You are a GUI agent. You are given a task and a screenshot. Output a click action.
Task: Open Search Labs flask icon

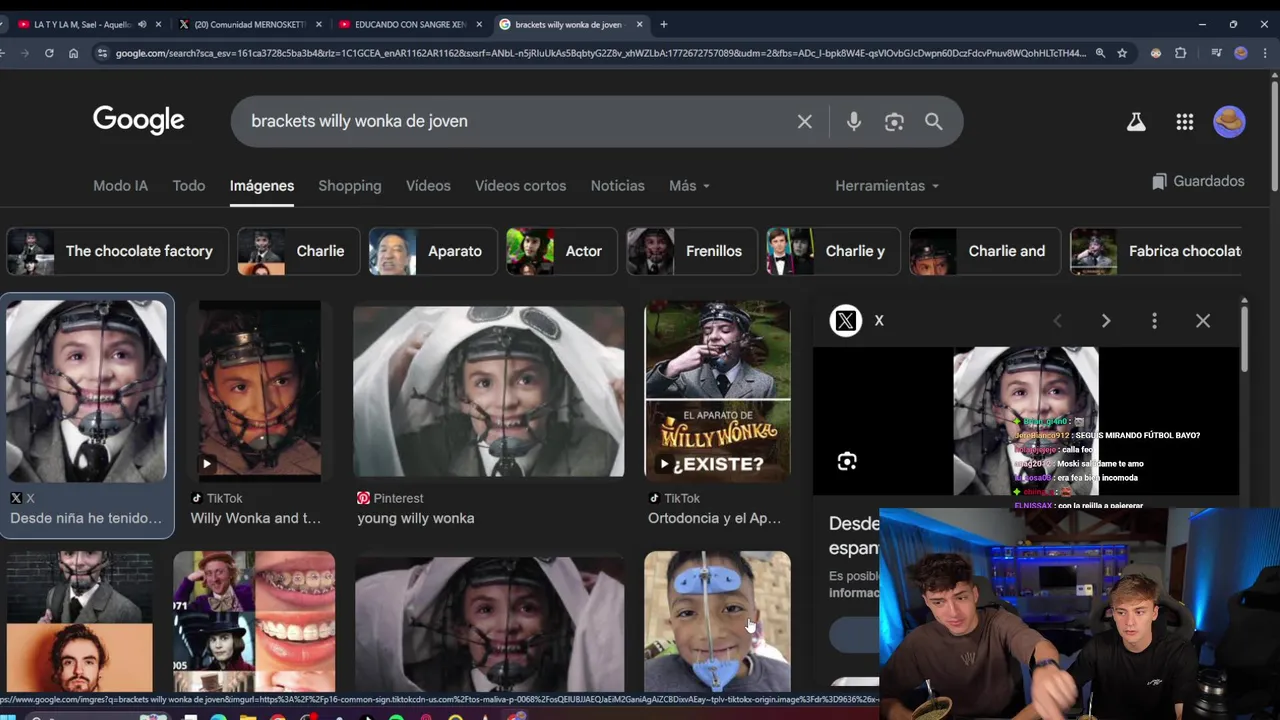tap(1136, 122)
